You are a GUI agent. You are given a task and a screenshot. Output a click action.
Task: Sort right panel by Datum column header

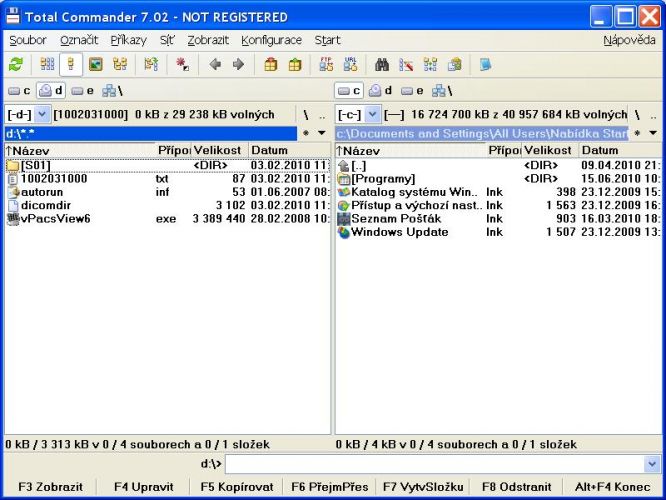coord(620,150)
